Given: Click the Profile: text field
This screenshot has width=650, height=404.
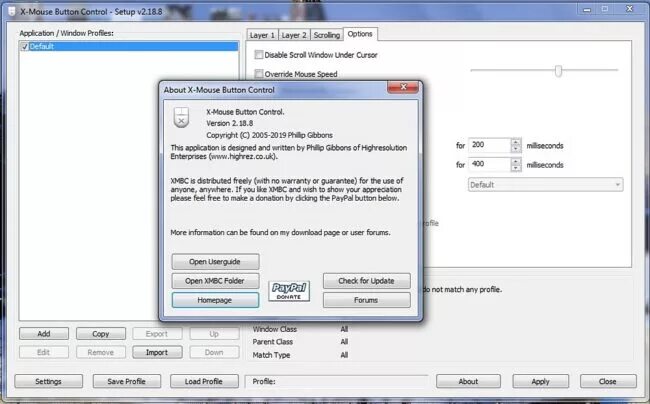Looking at the screenshot, I should click(x=337, y=381).
